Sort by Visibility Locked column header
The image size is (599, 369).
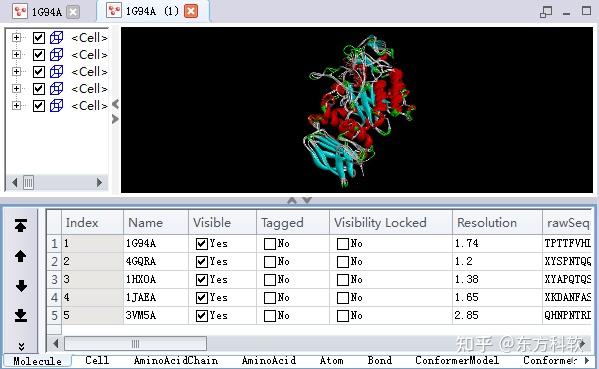pyautogui.click(x=391, y=222)
